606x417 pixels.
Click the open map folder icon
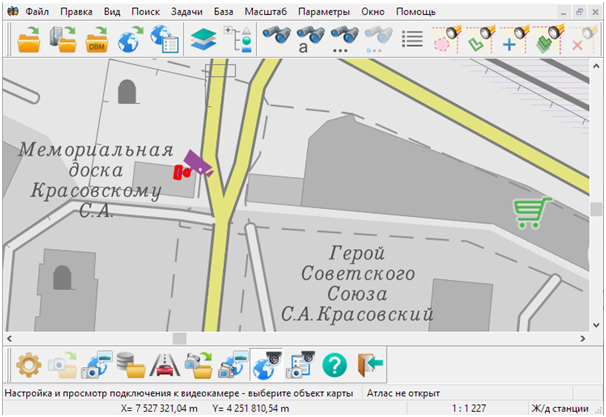point(27,40)
